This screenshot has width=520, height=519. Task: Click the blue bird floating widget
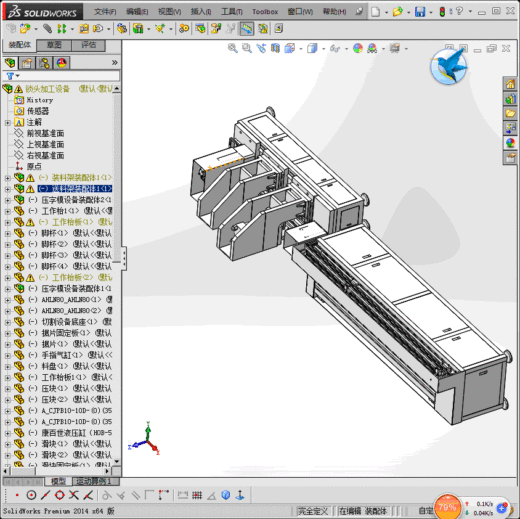(x=449, y=66)
